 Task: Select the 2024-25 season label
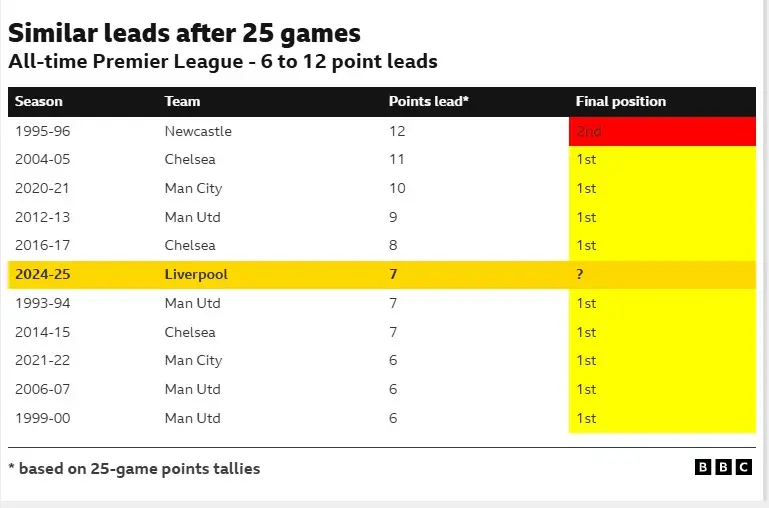(43, 274)
